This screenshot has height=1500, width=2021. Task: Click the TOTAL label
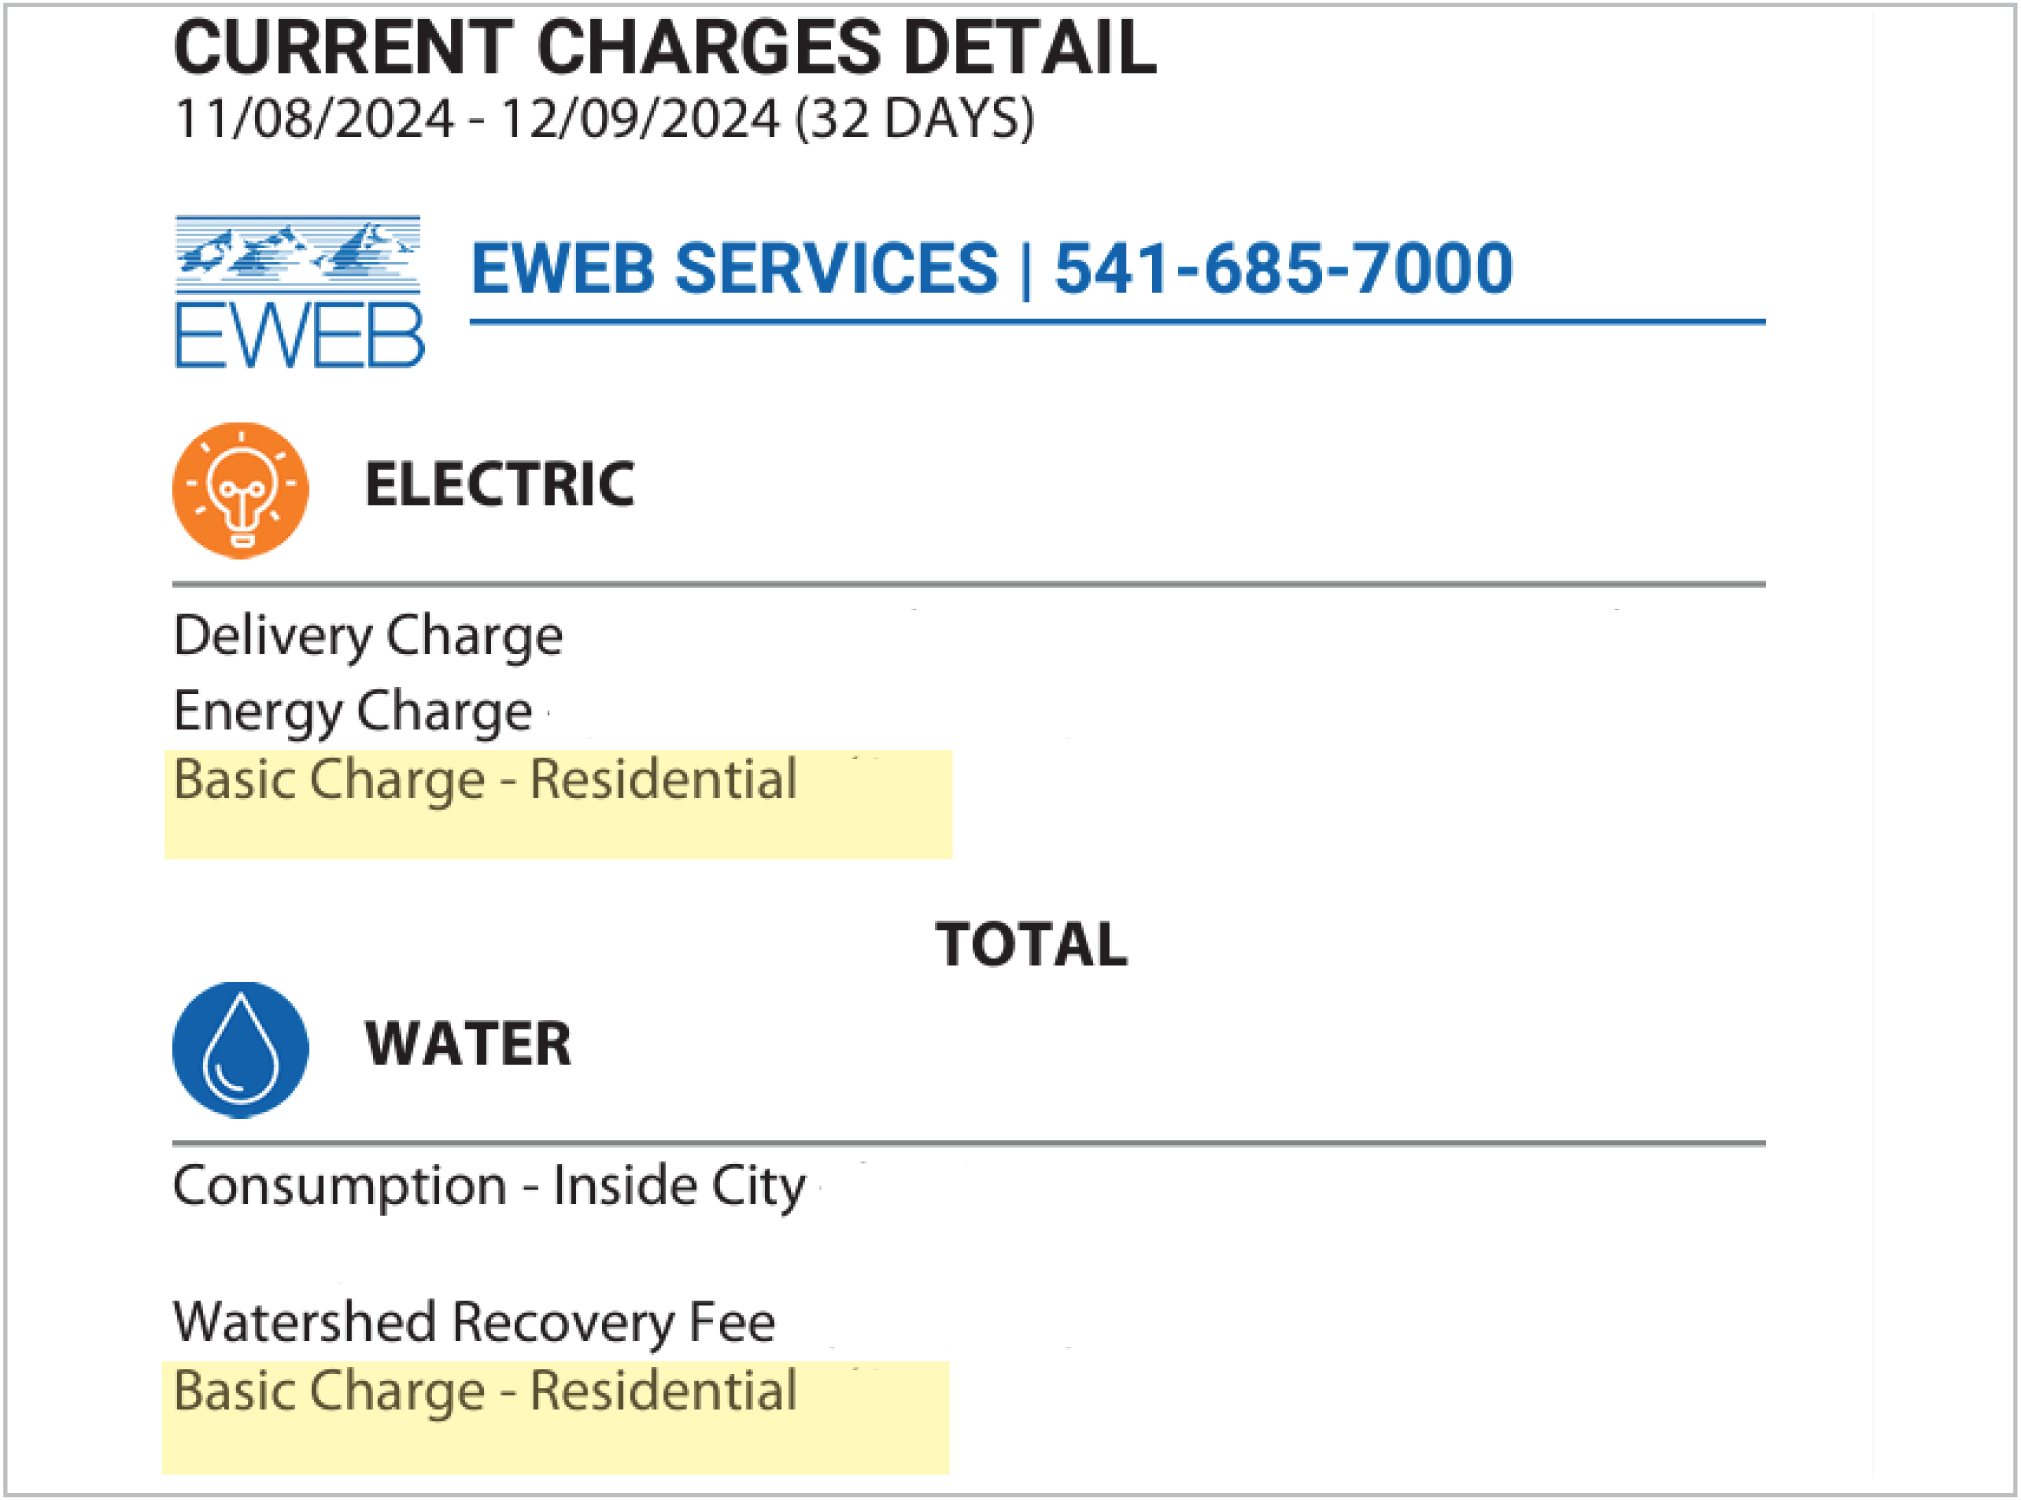(x=1031, y=944)
